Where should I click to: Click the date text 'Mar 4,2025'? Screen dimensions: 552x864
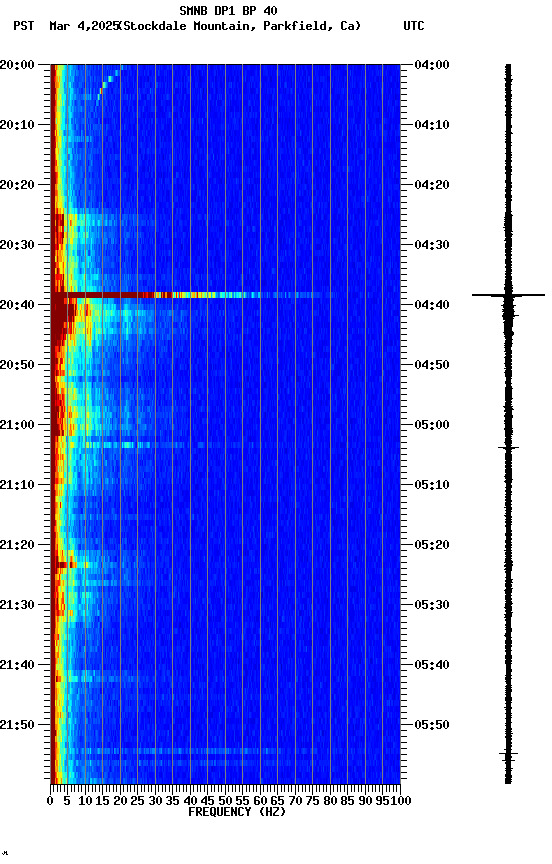tap(84, 26)
